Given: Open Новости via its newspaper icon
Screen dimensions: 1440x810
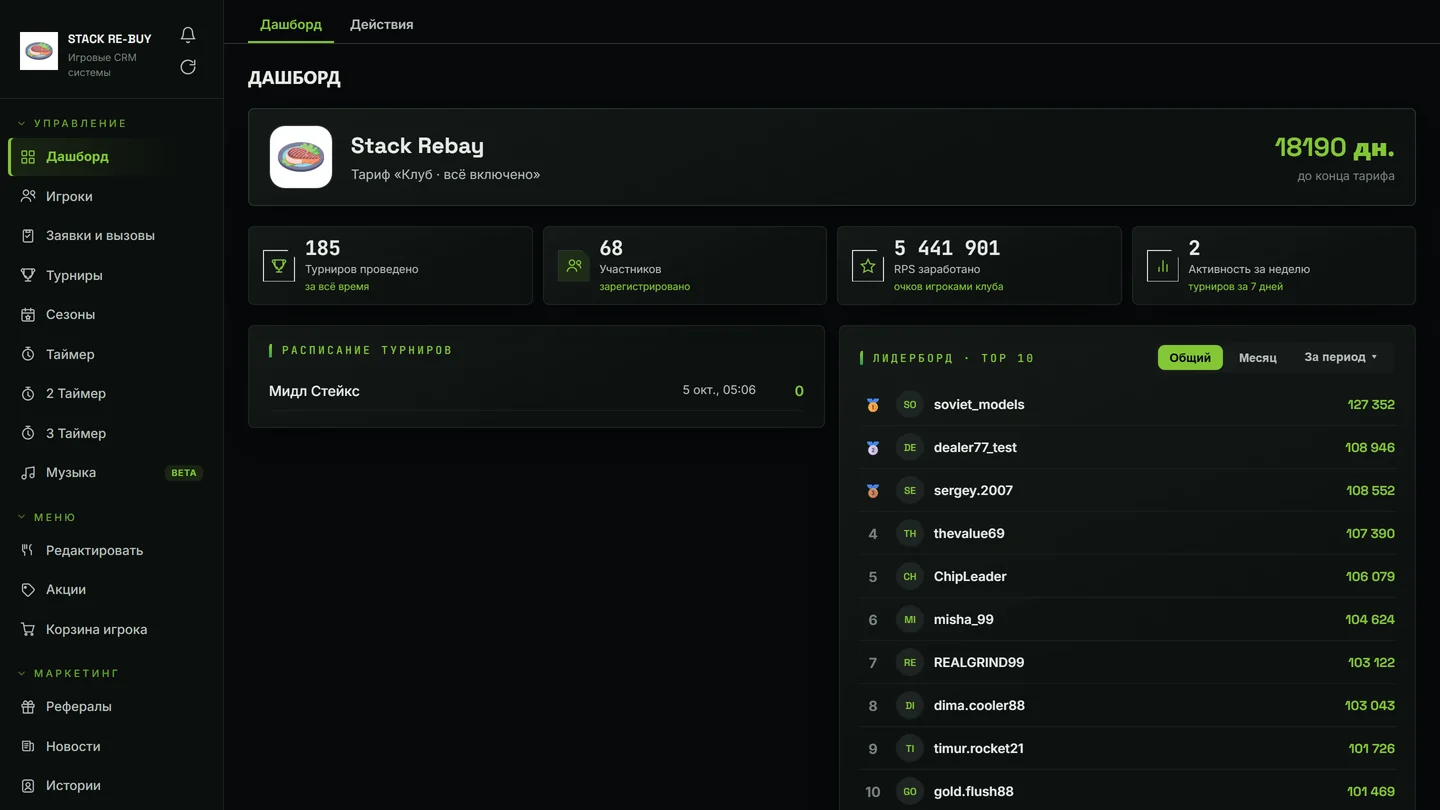Looking at the screenshot, I should [x=28, y=746].
